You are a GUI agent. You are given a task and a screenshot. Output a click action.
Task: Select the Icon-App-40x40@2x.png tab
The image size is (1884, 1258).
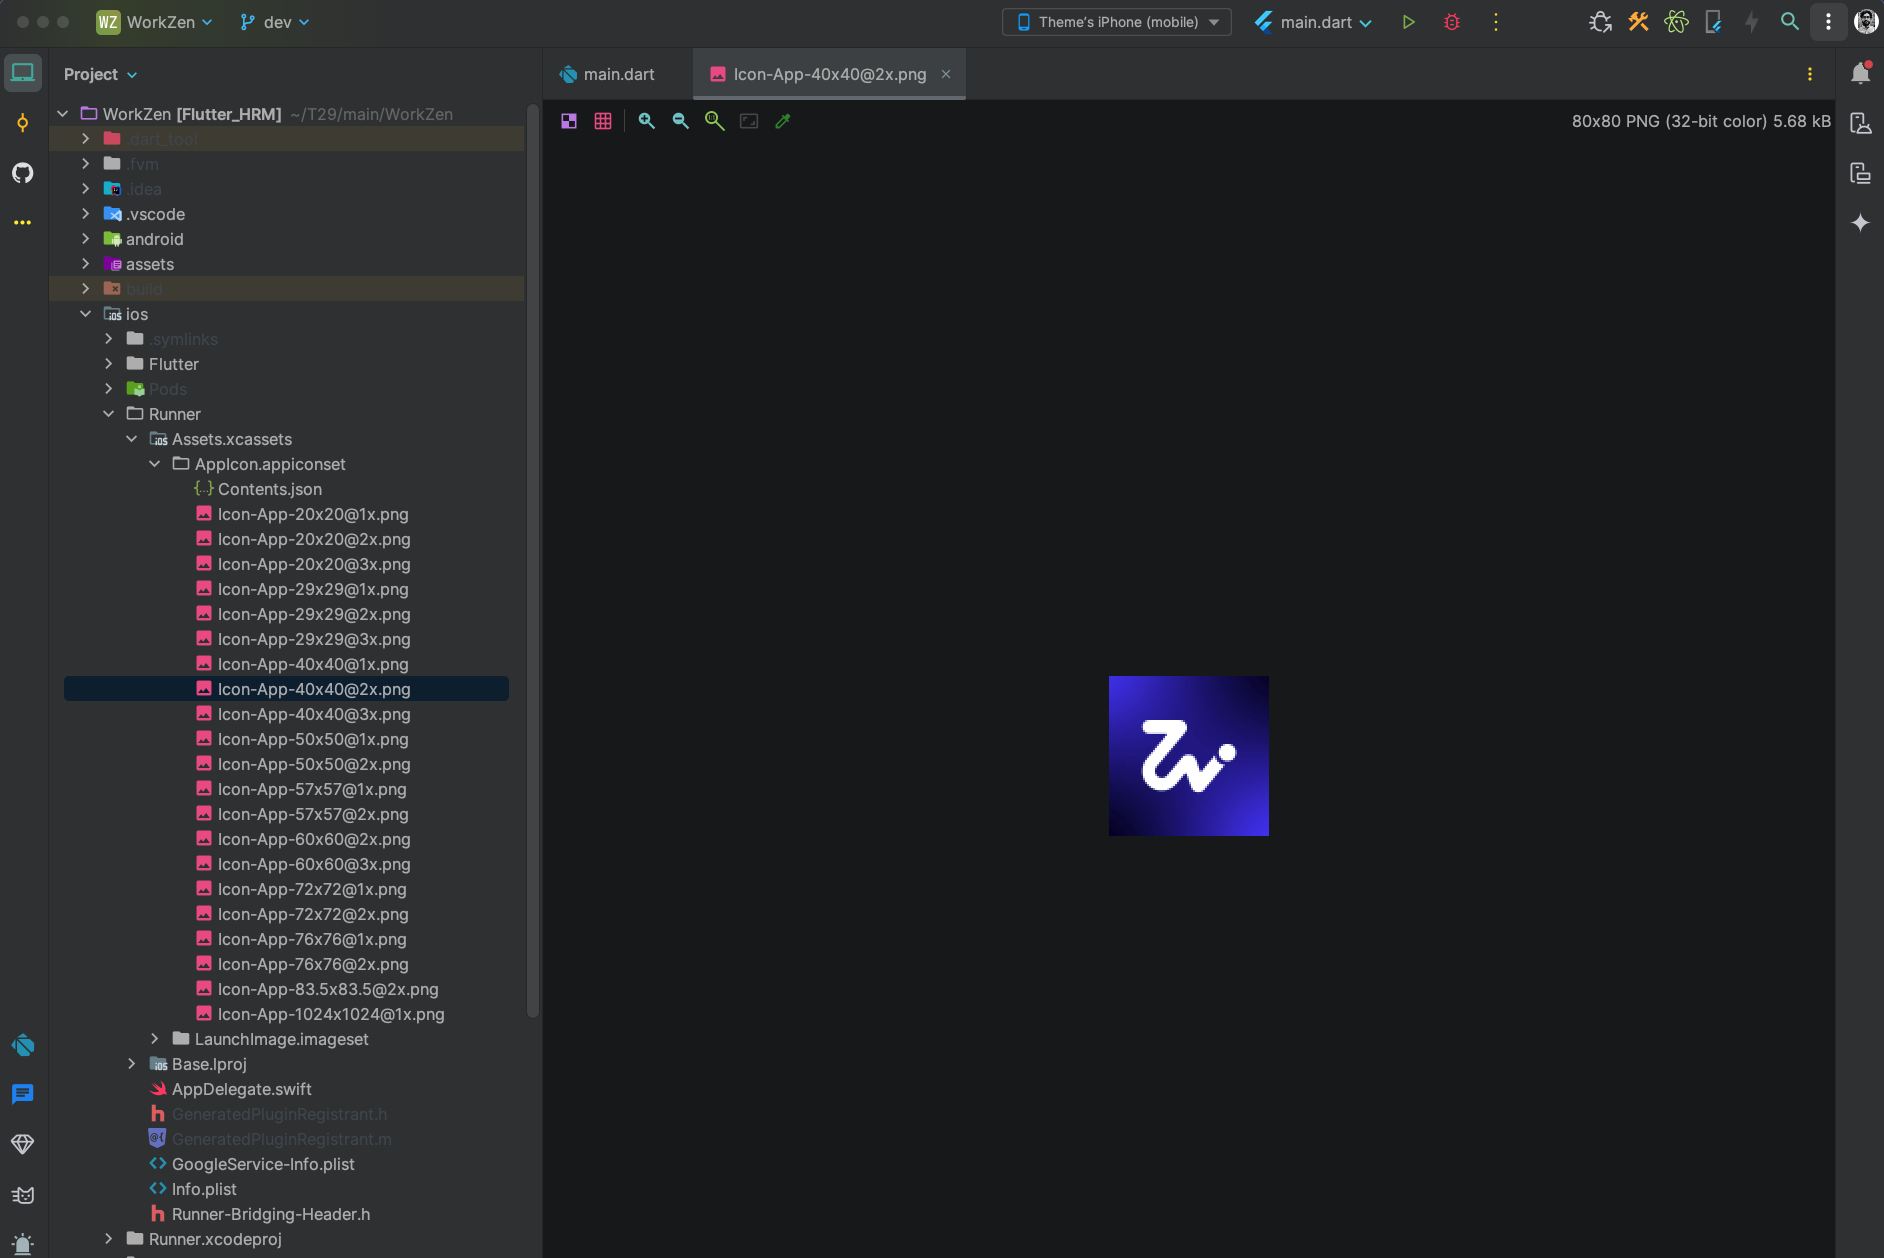point(829,74)
